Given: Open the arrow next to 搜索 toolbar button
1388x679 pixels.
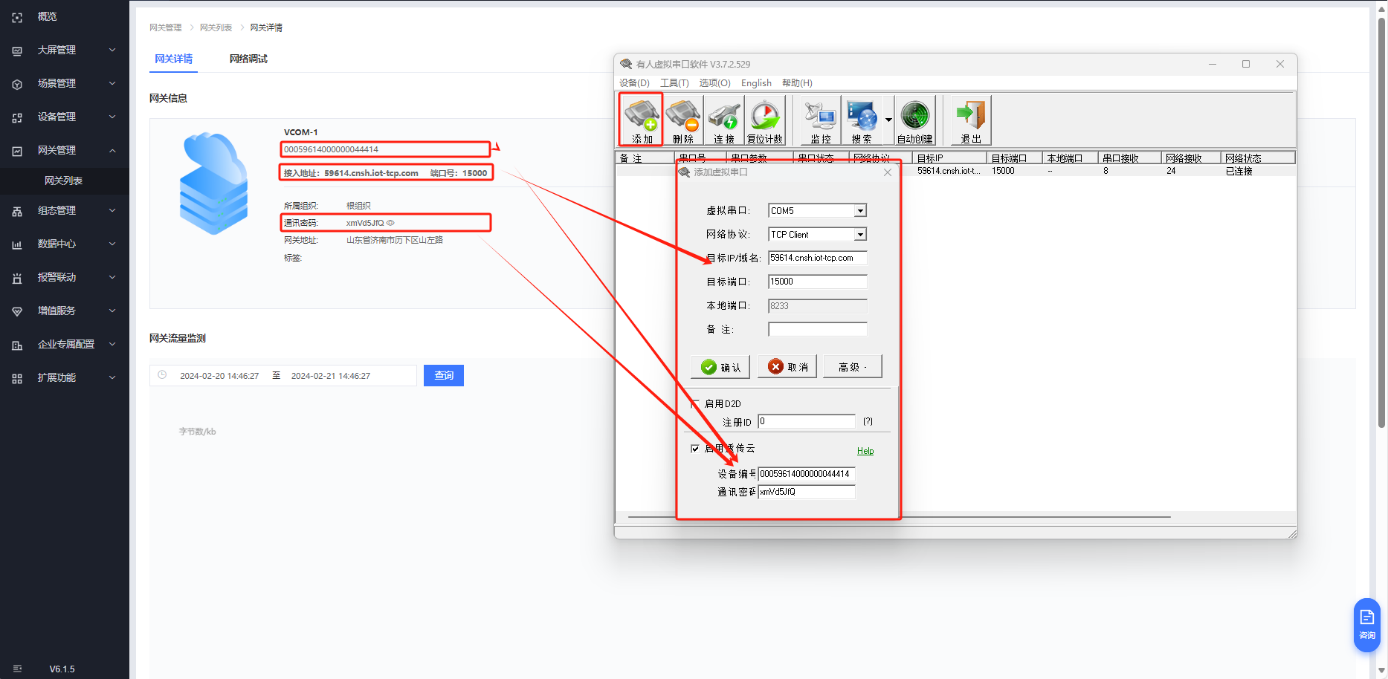Looking at the screenshot, I should [x=888, y=120].
